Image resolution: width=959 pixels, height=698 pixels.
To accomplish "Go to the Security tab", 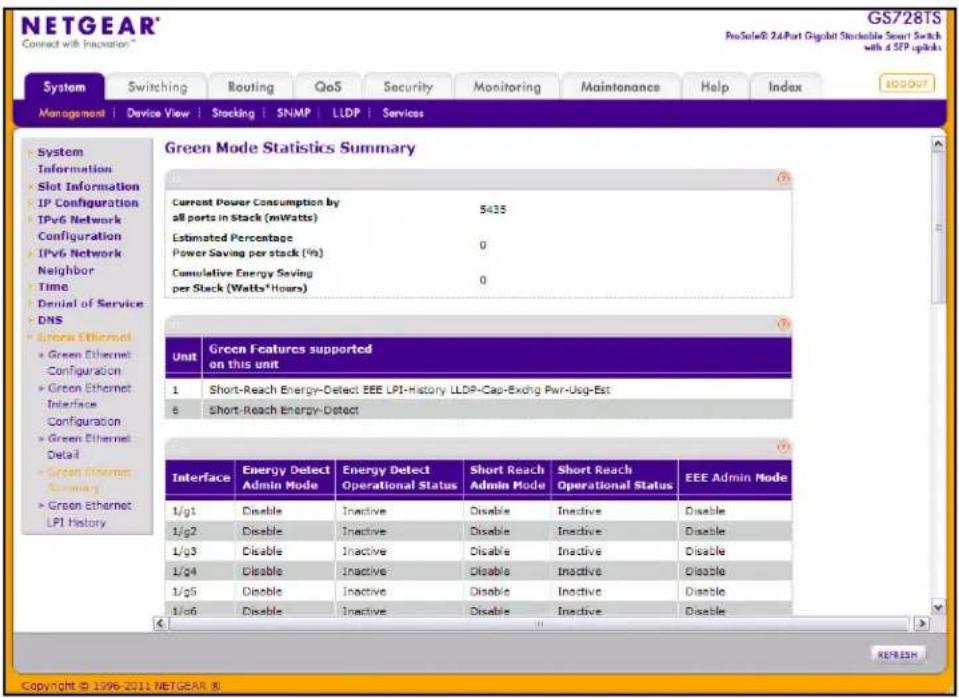I will (408, 87).
